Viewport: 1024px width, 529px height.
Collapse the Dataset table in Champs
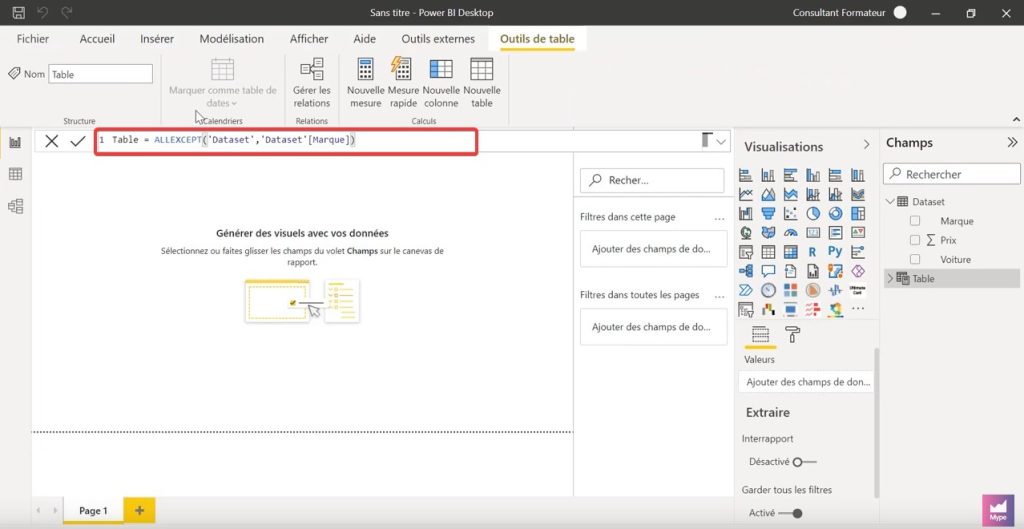click(x=890, y=202)
